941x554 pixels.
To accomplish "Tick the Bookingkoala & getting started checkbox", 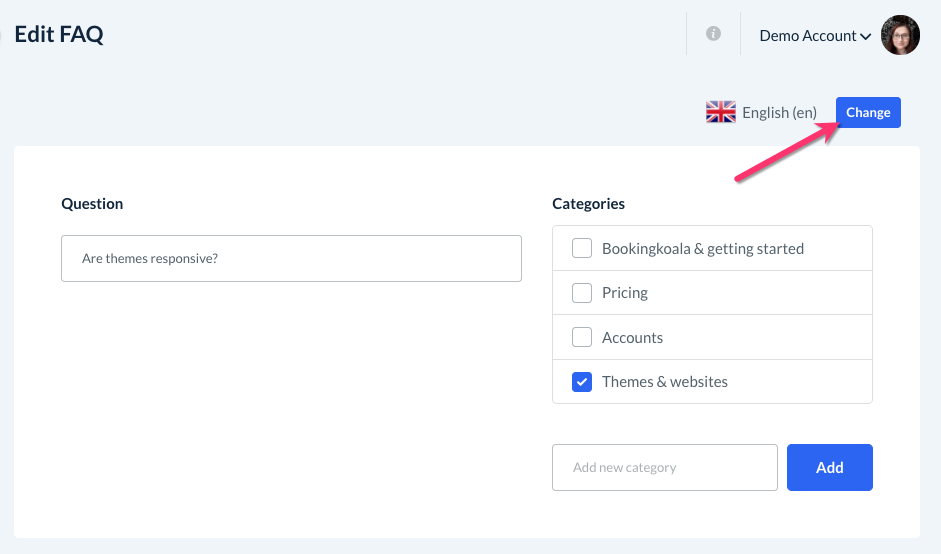I will [582, 248].
